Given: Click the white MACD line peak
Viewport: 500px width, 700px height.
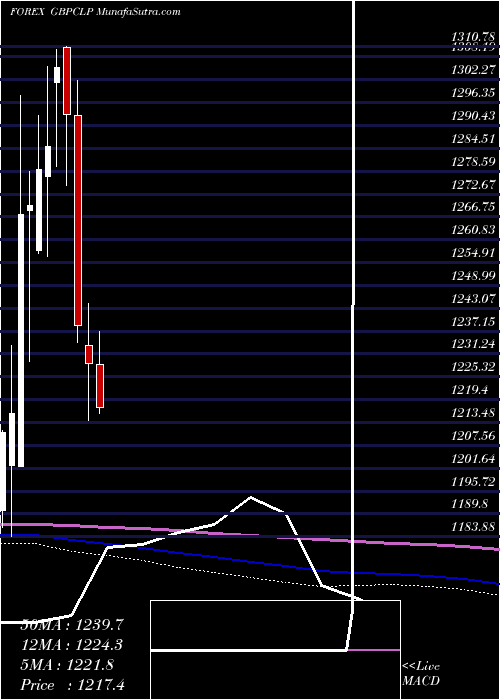Looking at the screenshot, I should tap(251, 497).
